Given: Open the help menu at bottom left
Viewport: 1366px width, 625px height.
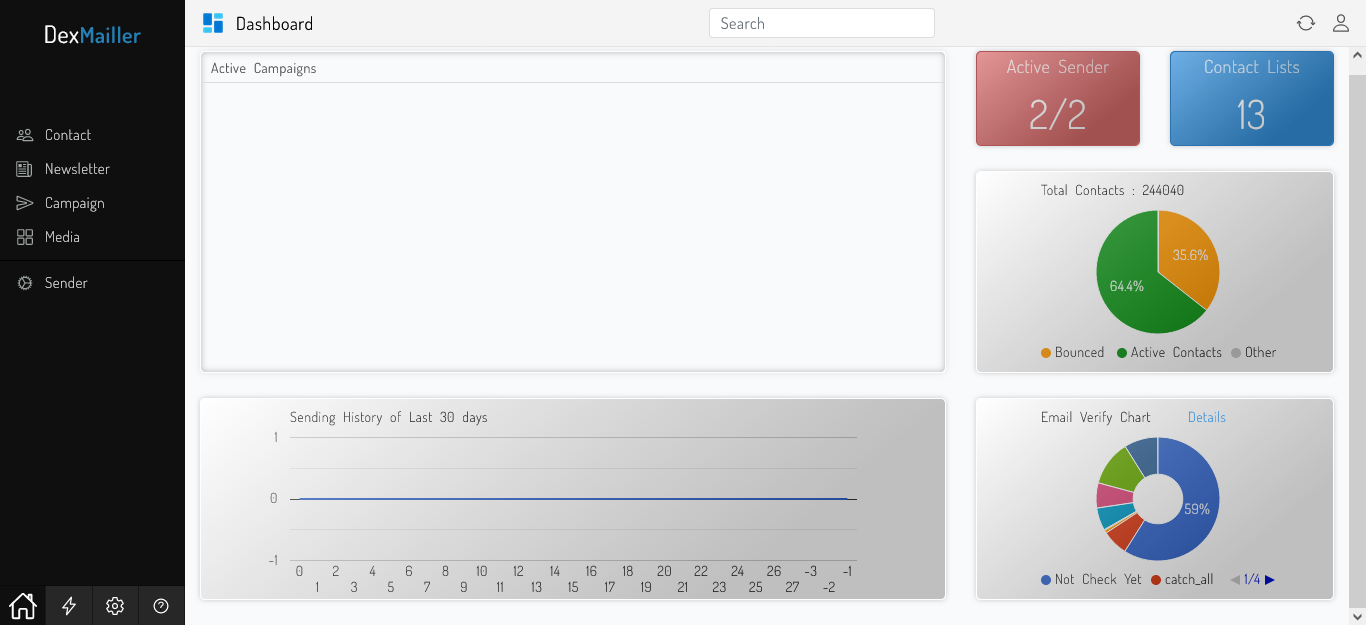Looking at the screenshot, I should point(161,605).
